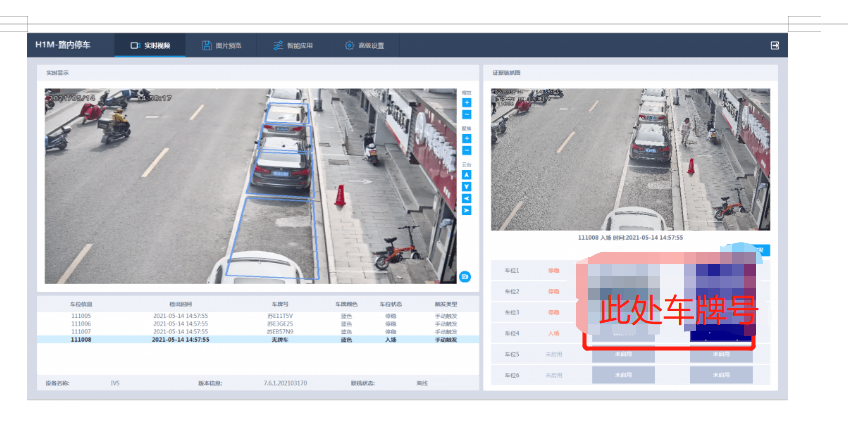Open the 实时视频 tab
Screen dimensions: 848x441
point(150,45)
